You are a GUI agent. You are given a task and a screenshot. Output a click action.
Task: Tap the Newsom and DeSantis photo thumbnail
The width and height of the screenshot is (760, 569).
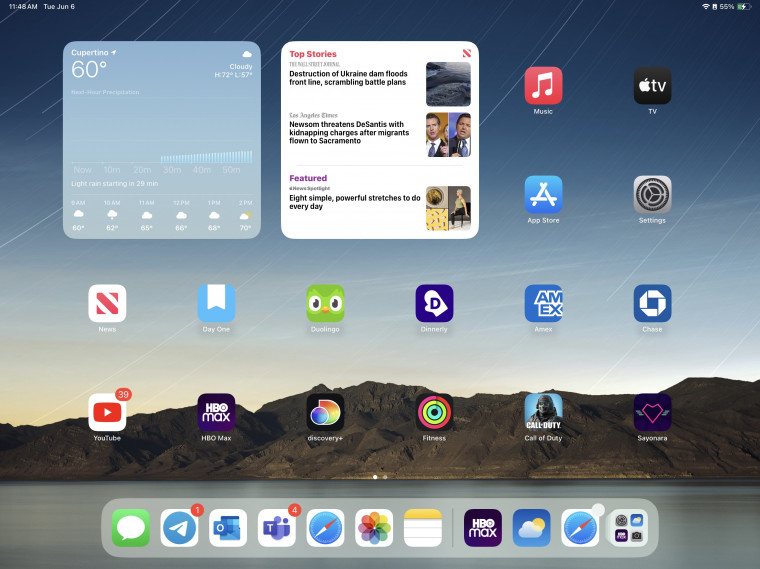tap(448, 135)
